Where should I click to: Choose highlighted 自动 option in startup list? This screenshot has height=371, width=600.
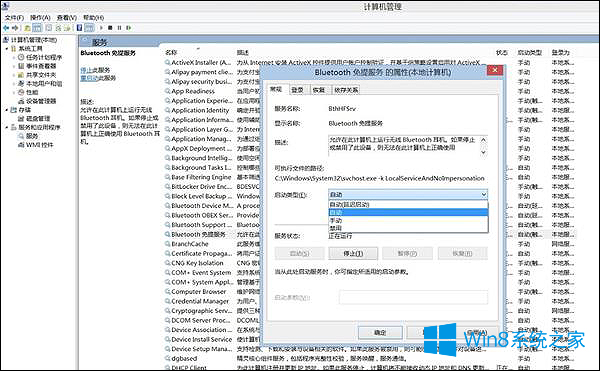408,212
